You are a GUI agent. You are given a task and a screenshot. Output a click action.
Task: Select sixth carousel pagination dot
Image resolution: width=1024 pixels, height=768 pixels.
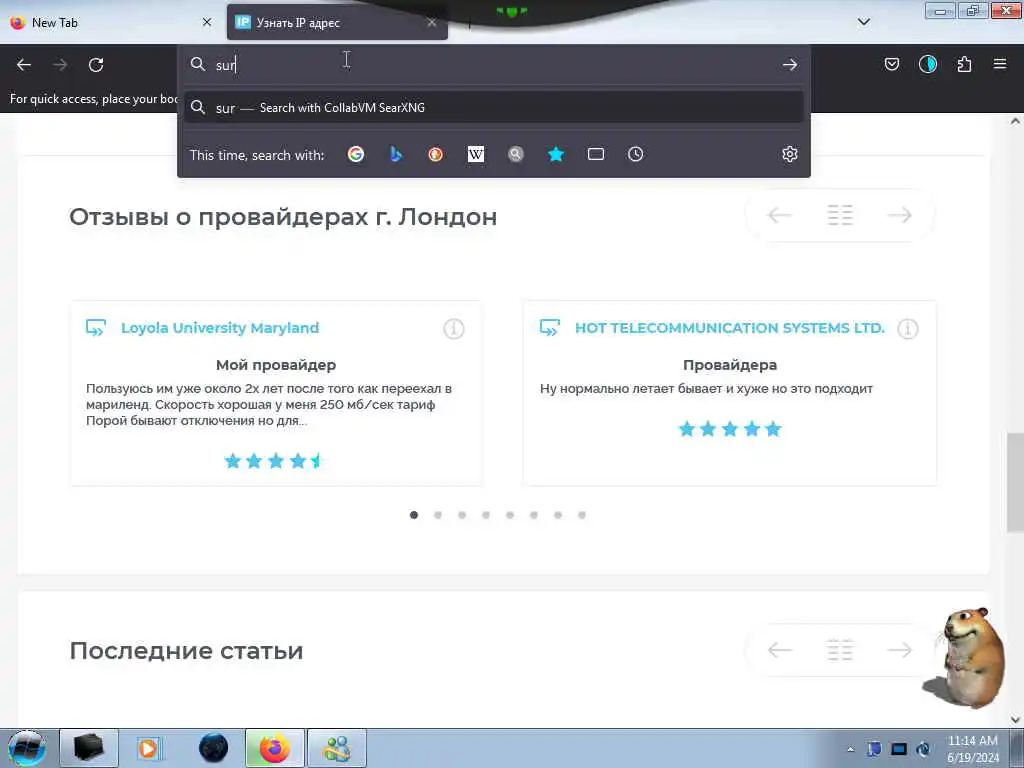tap(534, 515)
